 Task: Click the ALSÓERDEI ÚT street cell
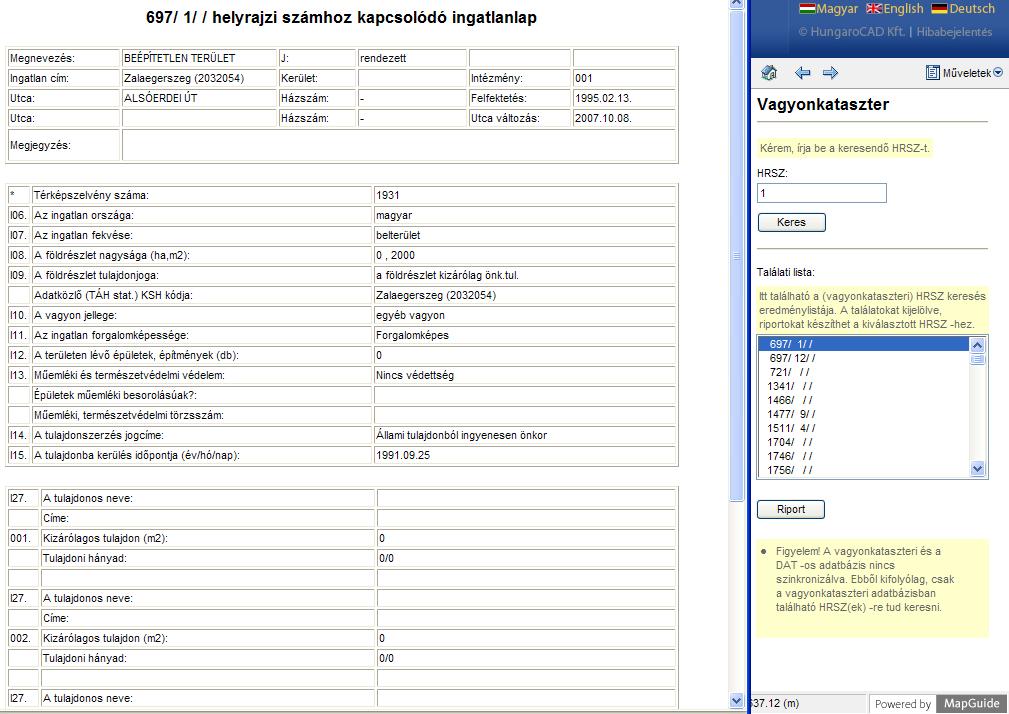click(x=199, y=98)
